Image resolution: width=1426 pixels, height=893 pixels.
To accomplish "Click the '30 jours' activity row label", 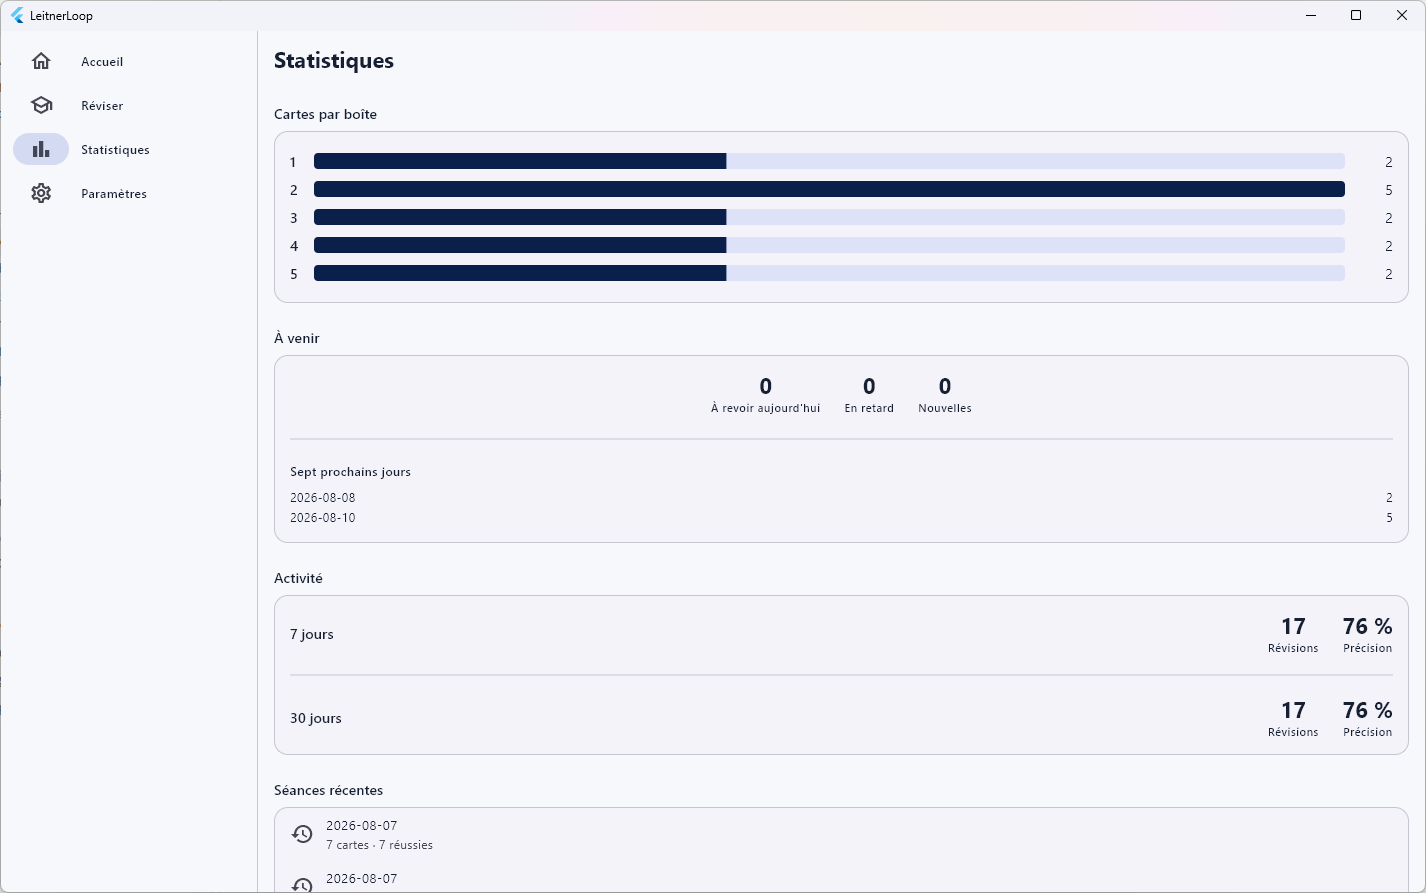I will pyautogui.click(x=316, y=718).
